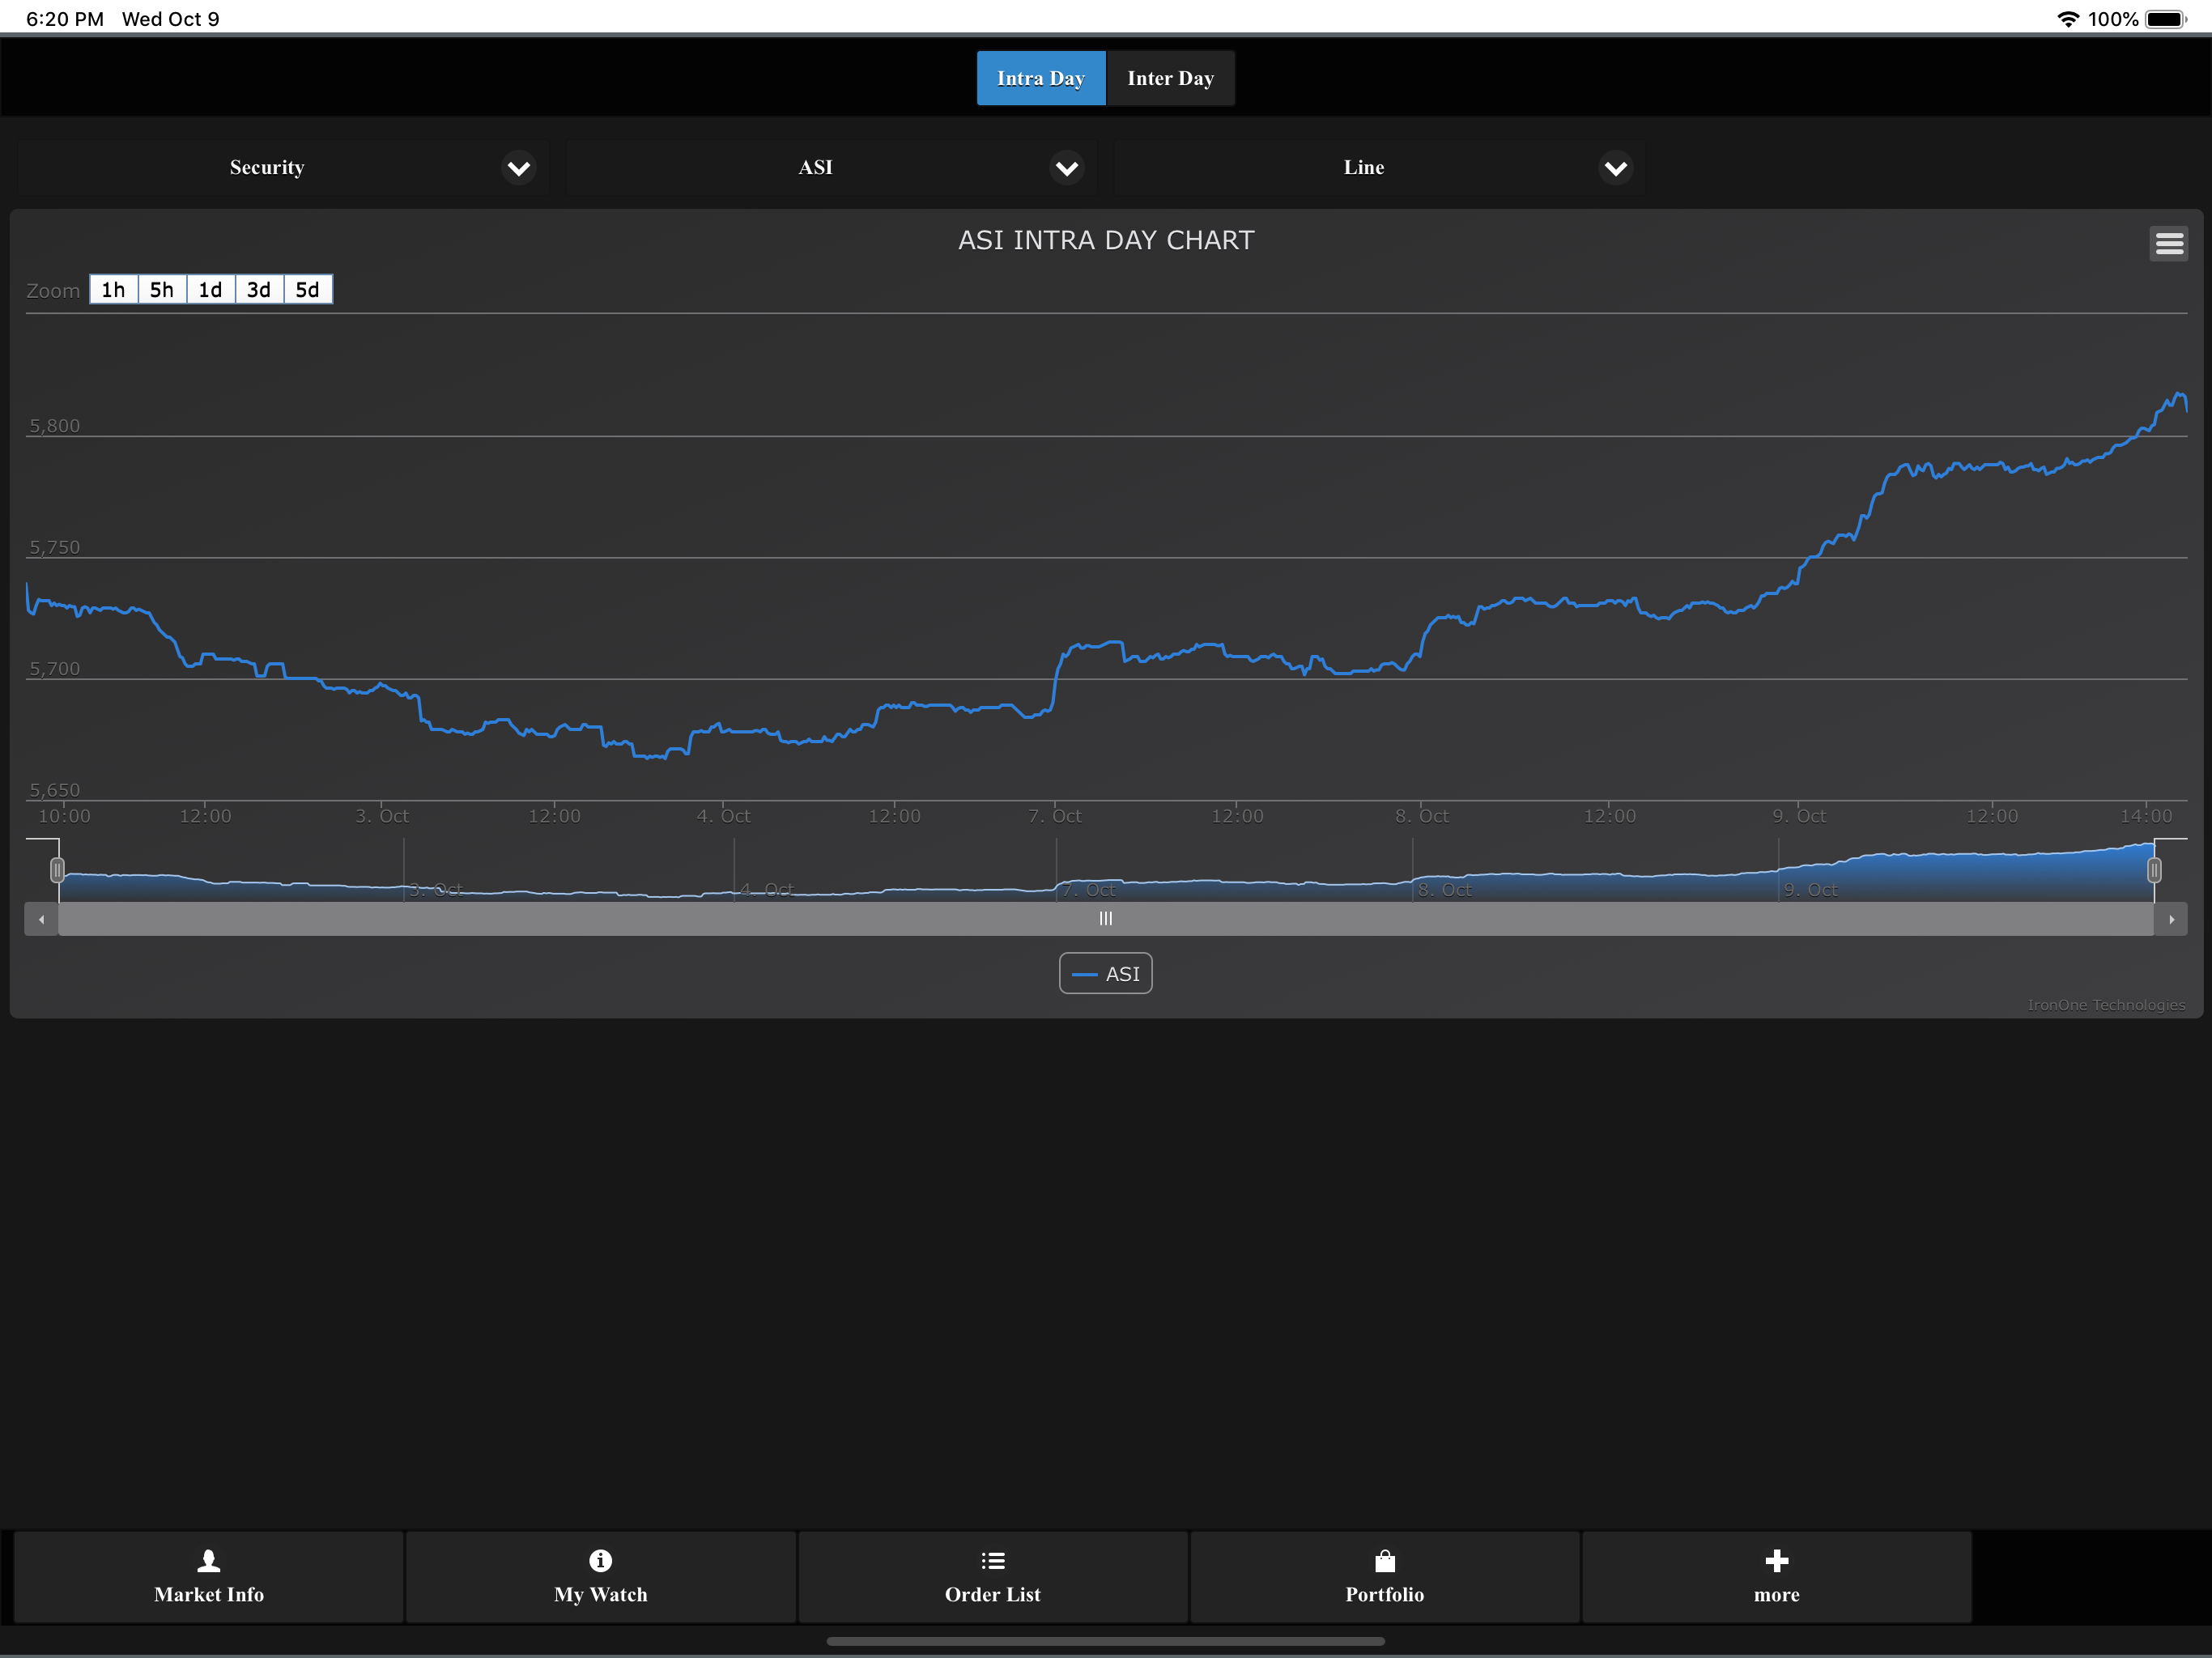The height and width of the screenshot is (1658, 2212).
Task: Open the chart hamburger context menu
Action: pyautogui.click(x=2168, y=243)
